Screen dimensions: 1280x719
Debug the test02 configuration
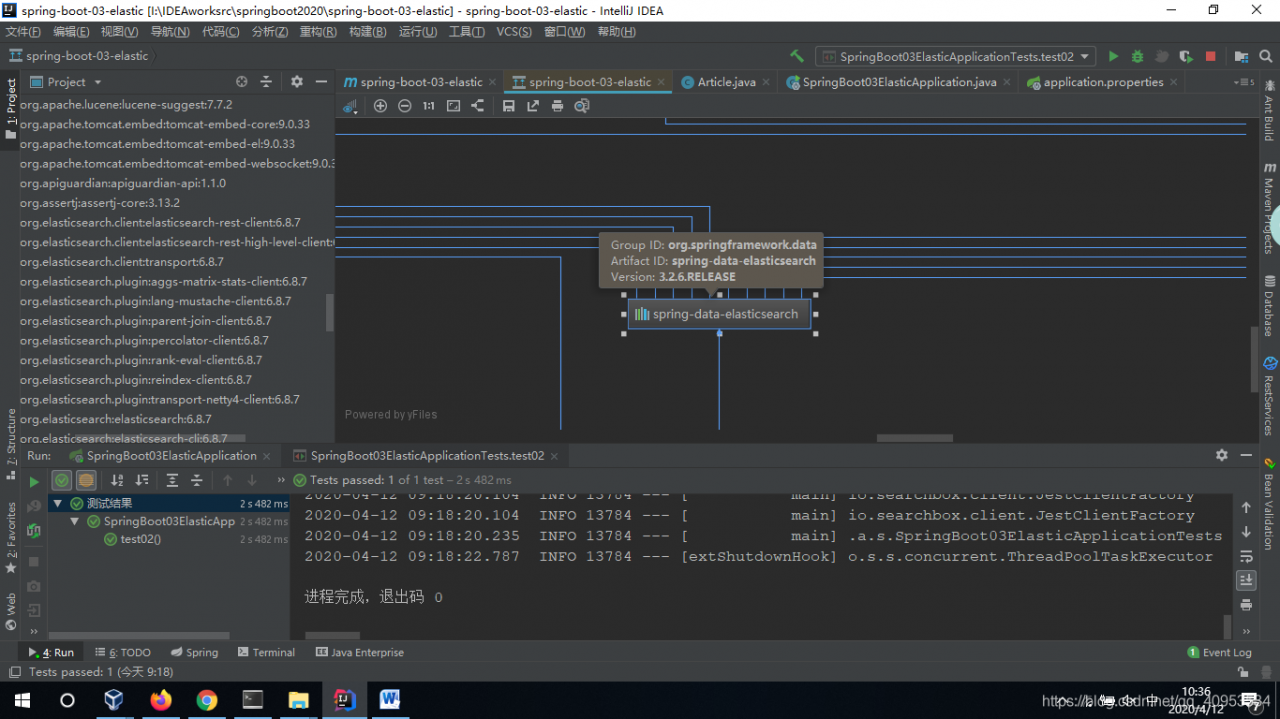coord(1137,57)
